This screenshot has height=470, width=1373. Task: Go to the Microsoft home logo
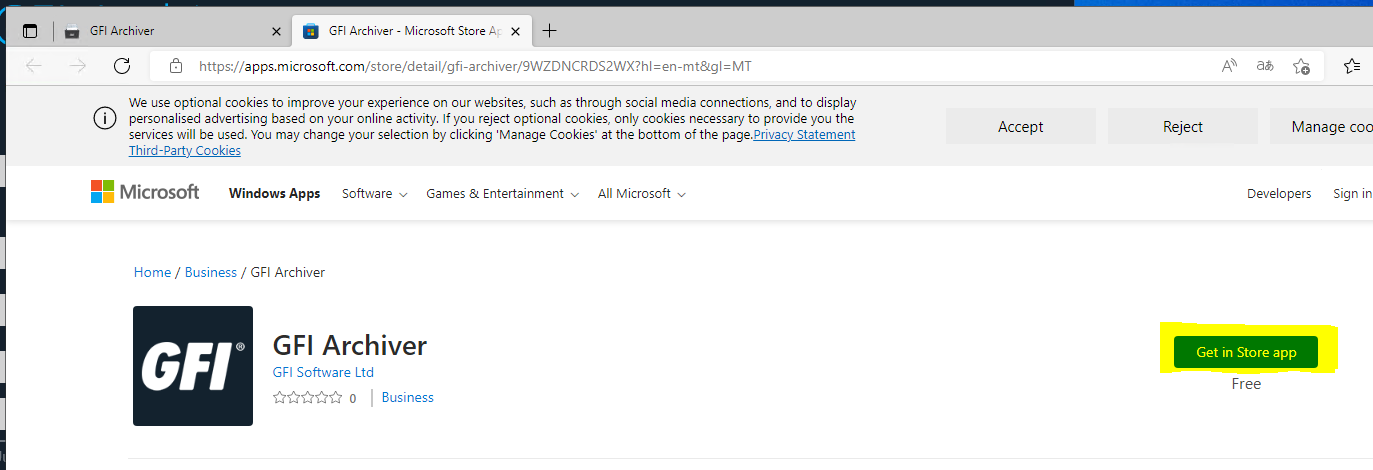pos(145,192)
